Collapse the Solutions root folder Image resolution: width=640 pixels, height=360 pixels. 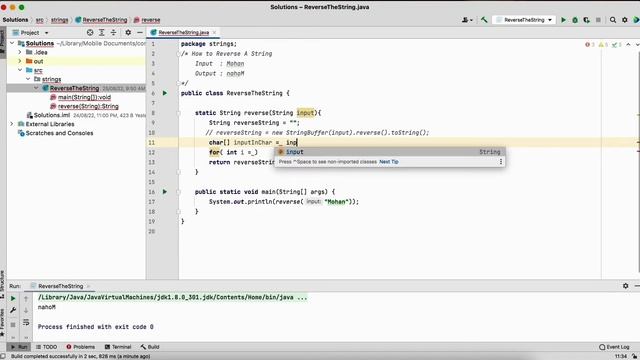(12, 43)
